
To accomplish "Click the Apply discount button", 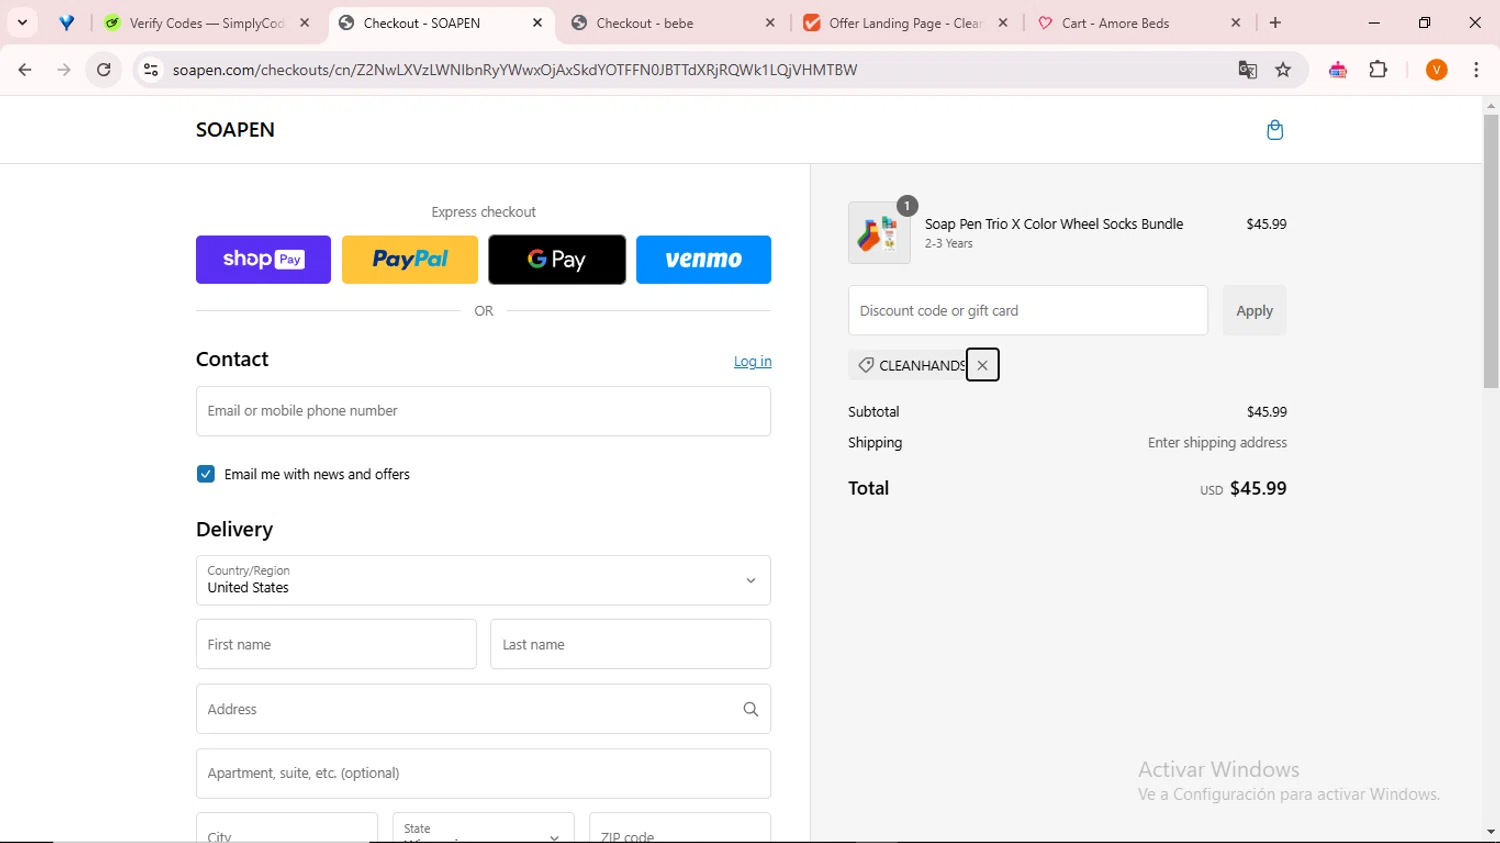I will click(1254, 311).
